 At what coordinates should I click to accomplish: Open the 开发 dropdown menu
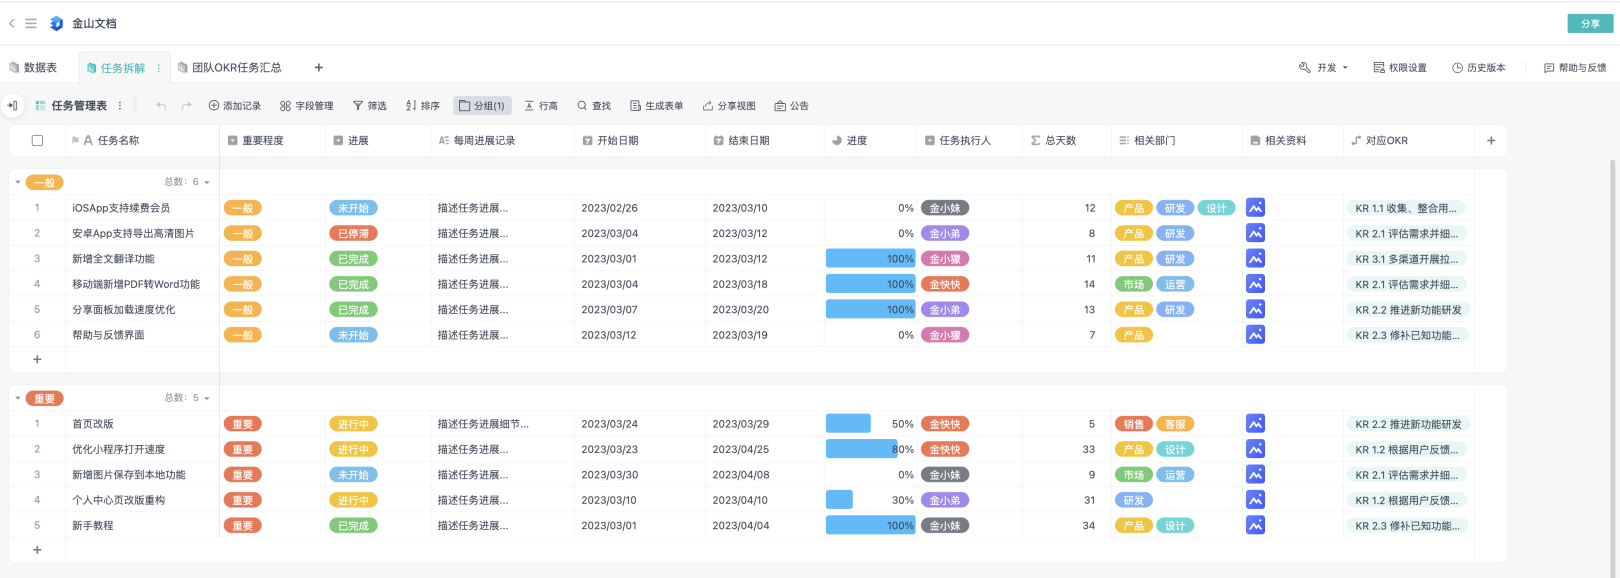click(x=1323, y=68)
